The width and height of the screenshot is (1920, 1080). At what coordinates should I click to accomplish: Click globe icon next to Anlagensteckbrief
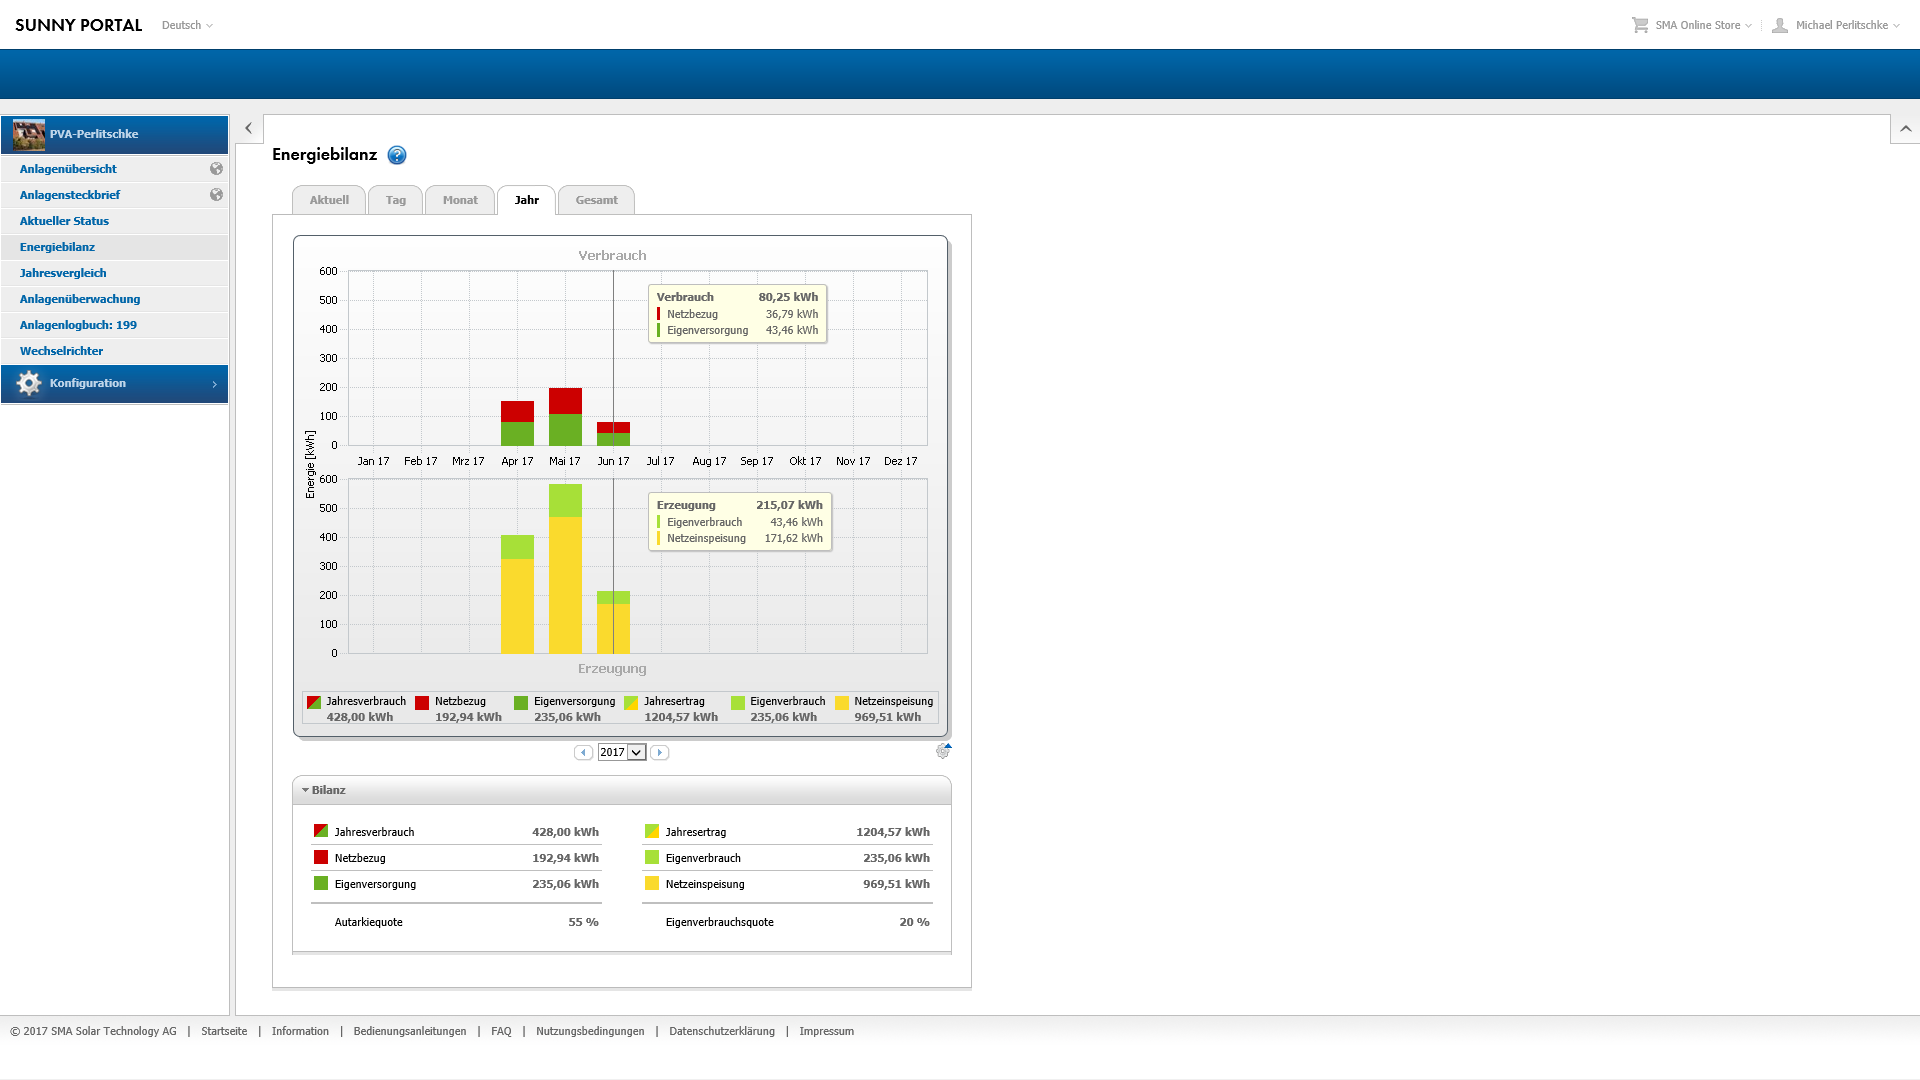[x=216, y=195]
